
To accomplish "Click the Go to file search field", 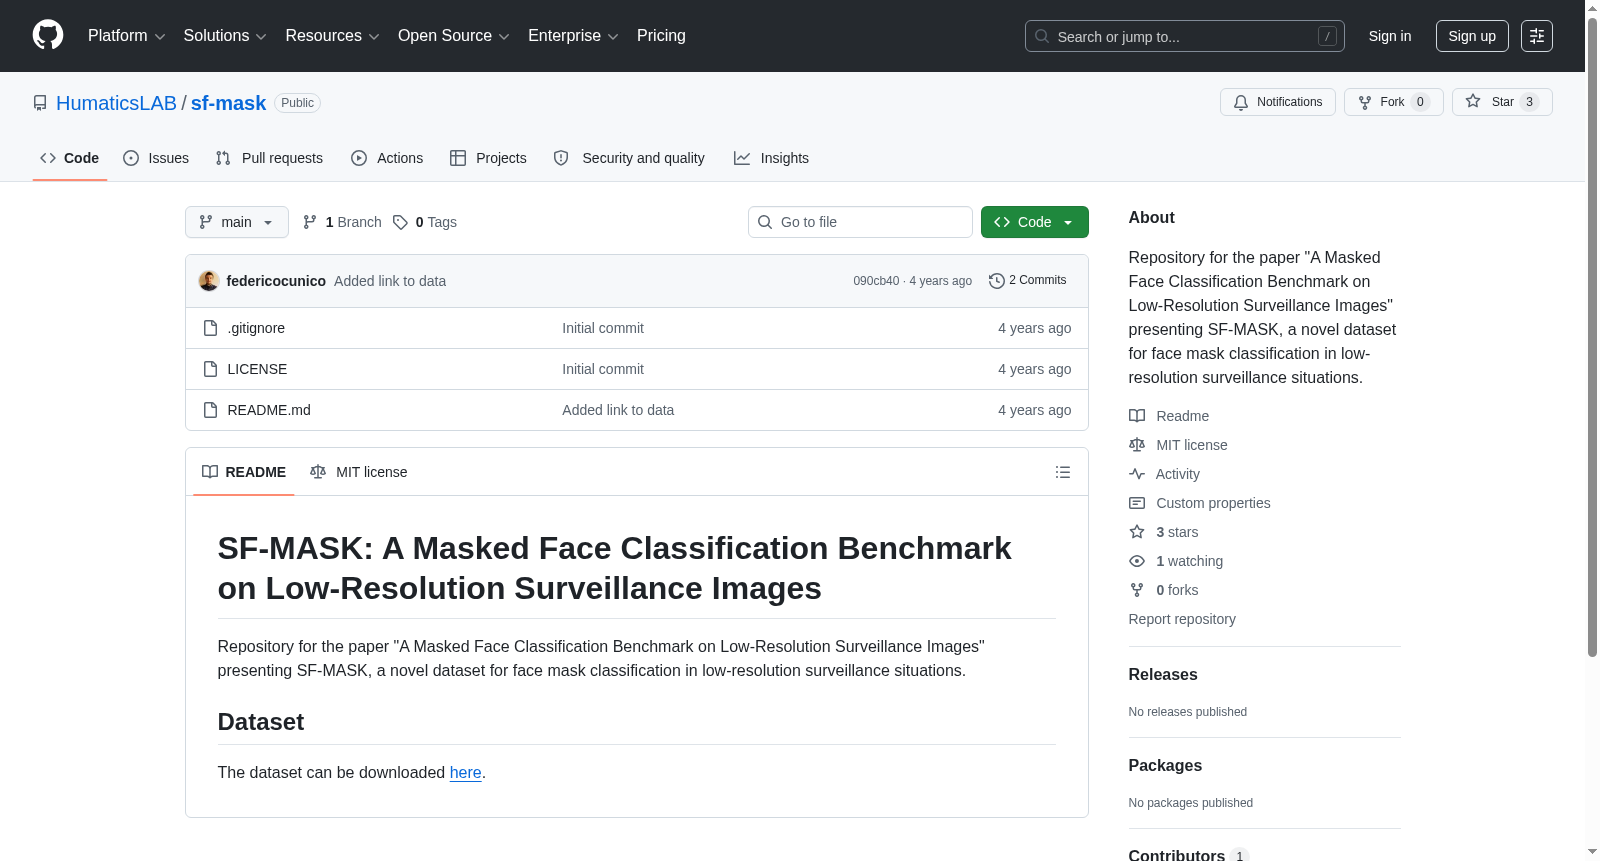I will click(x=860, y=222).
